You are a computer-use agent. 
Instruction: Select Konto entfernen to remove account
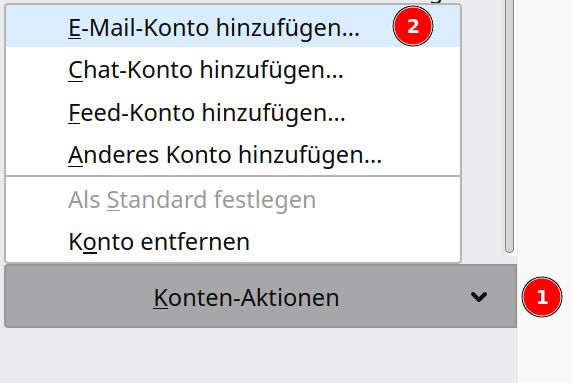(233, 241)
